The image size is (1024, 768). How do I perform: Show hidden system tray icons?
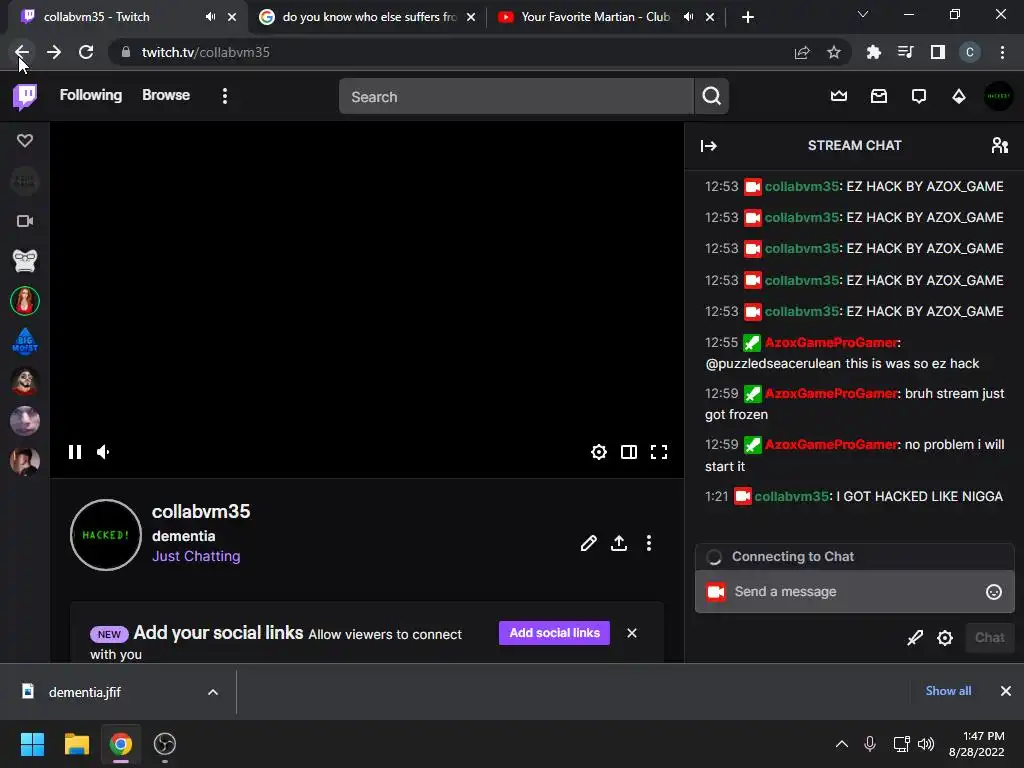pyautogui.click(x=842, y=744)
